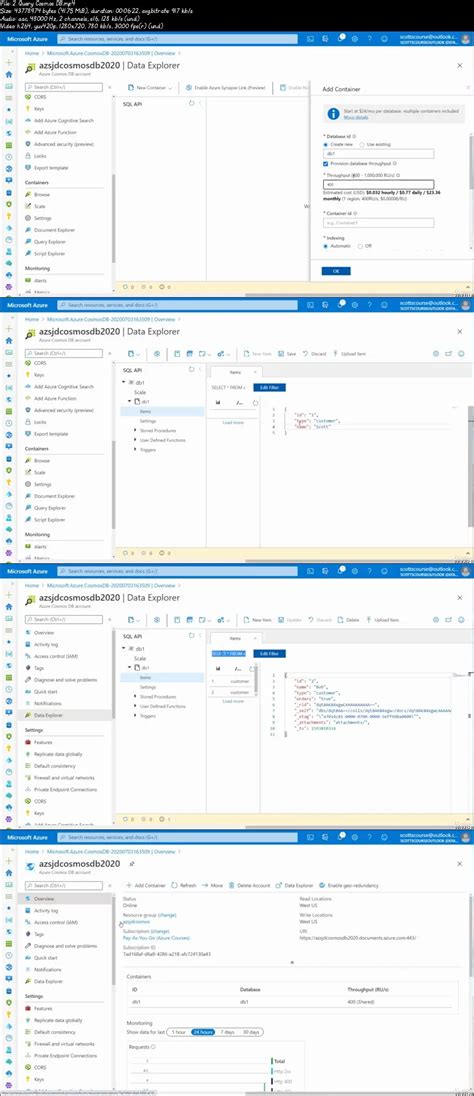Close the Items tab above the Bob document
The width and height of the screenshot is (474, 1096).
255,638
